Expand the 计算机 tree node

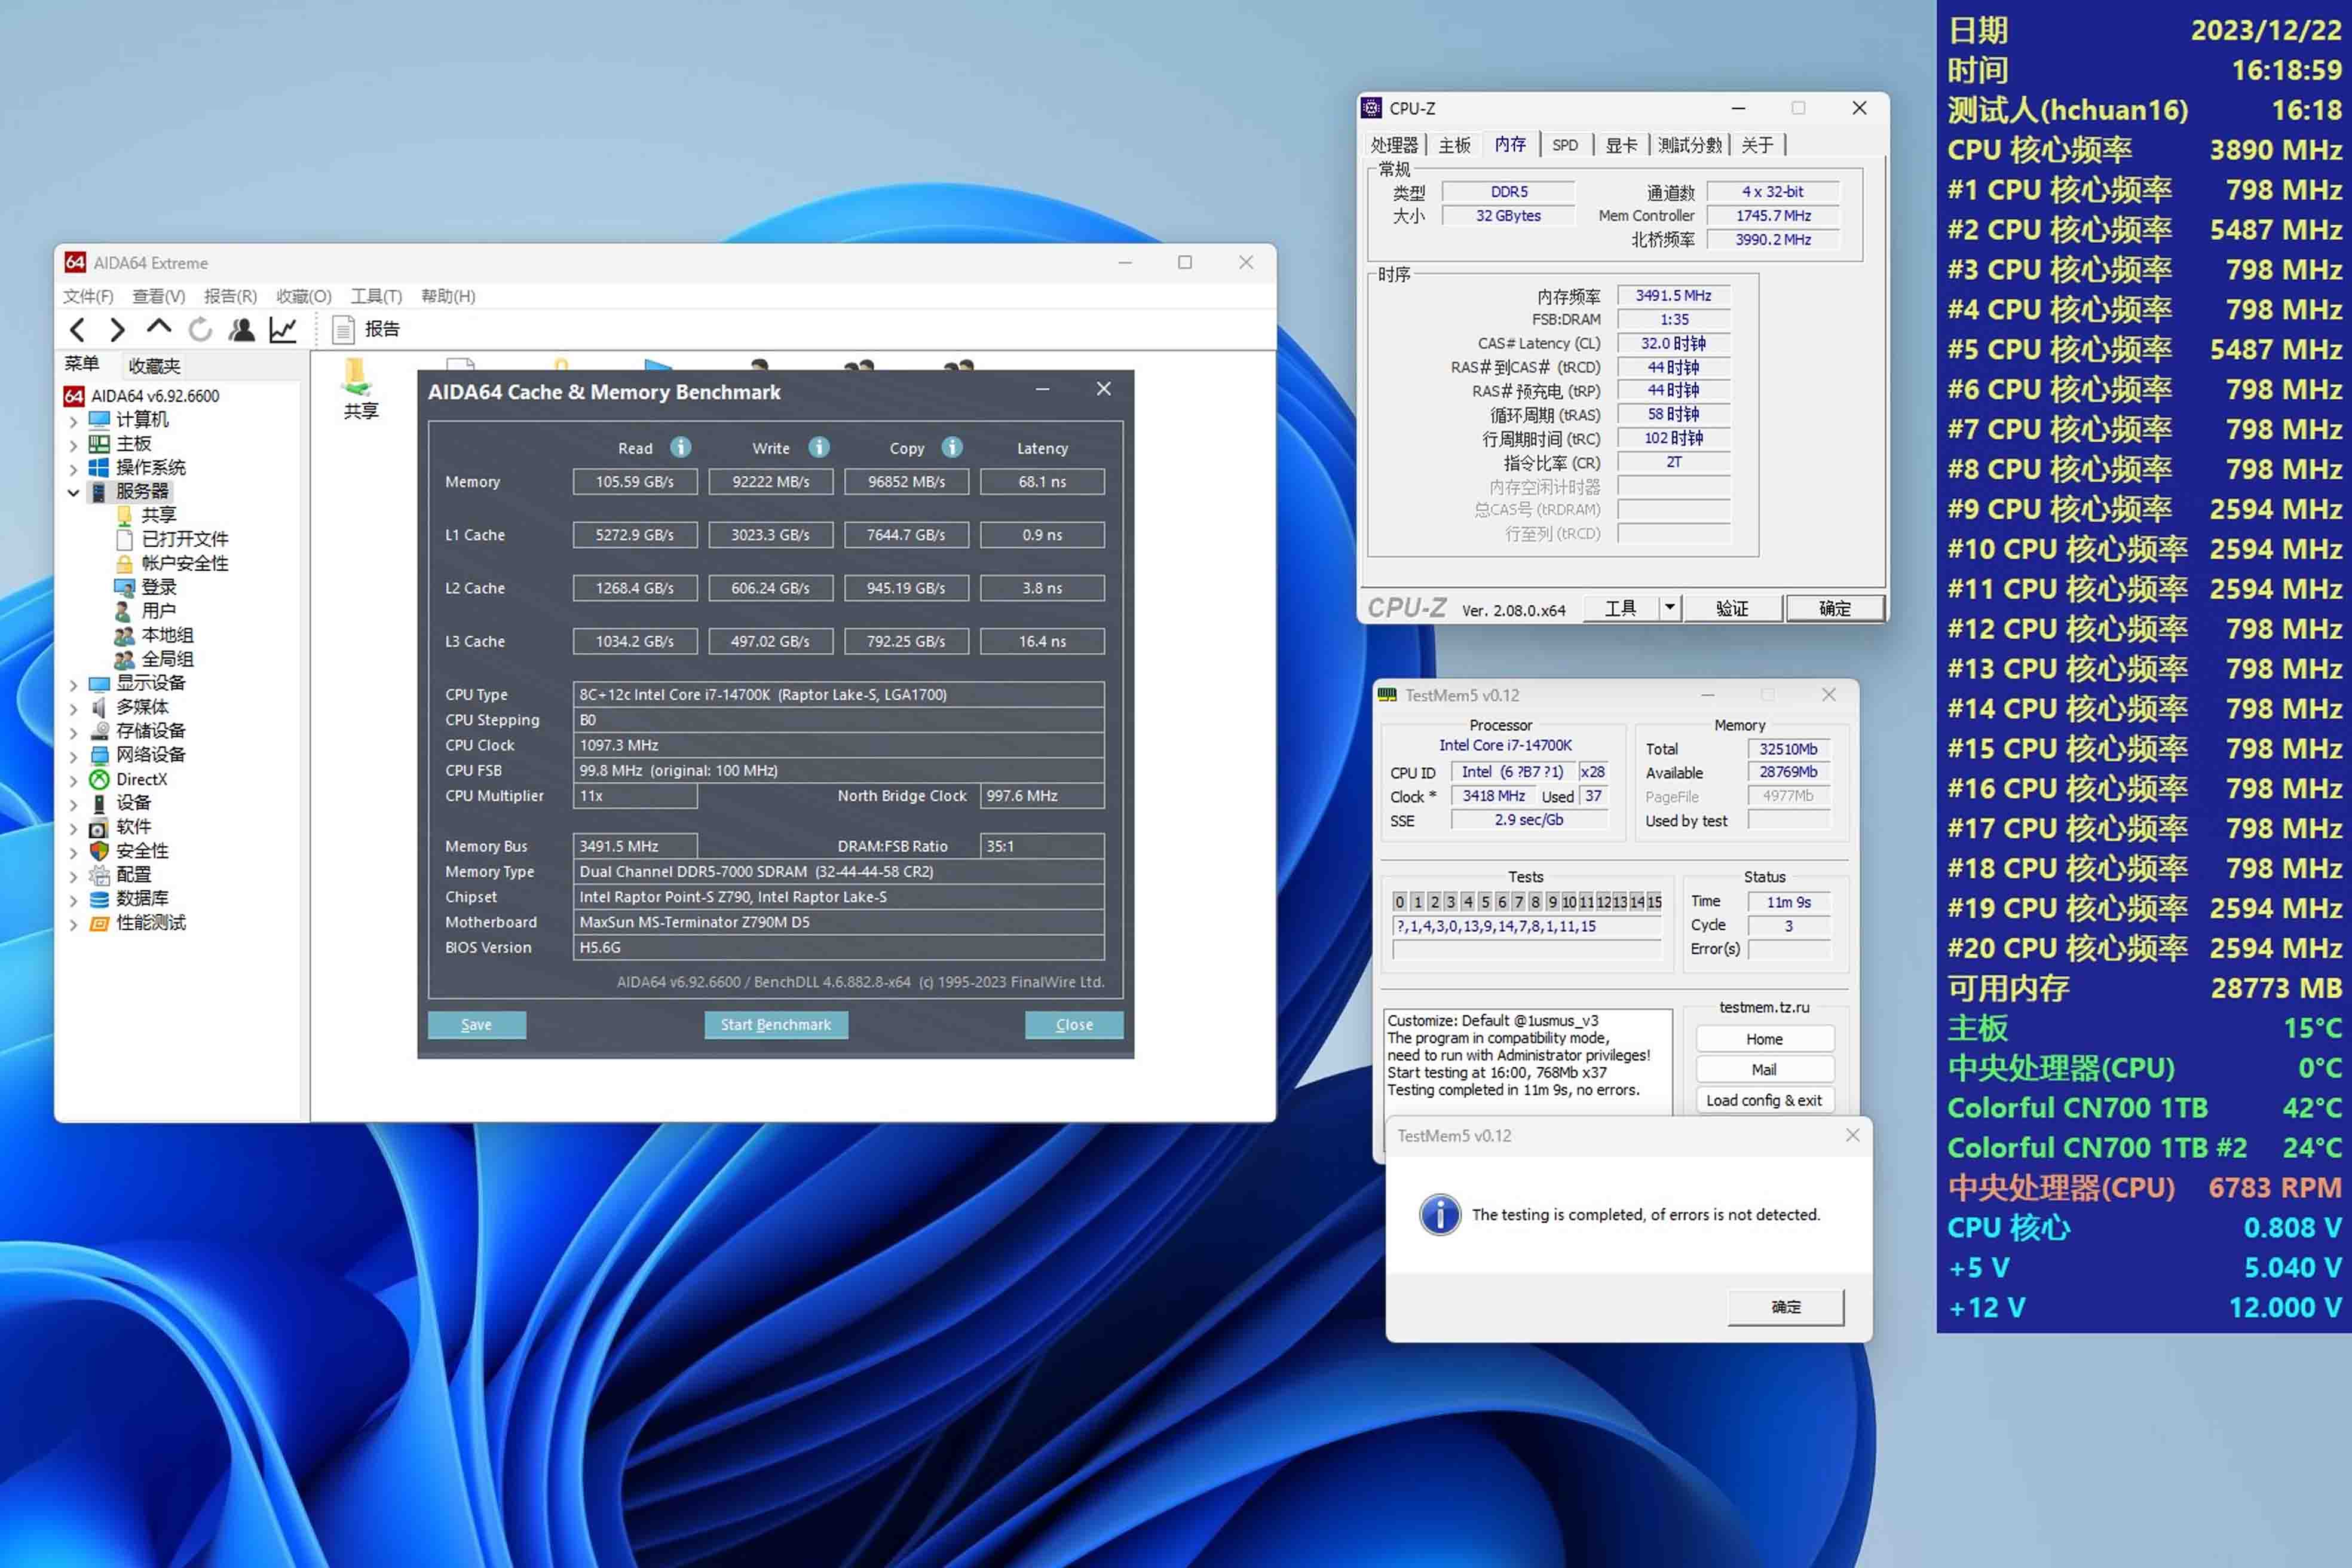(x=73, y=421)
